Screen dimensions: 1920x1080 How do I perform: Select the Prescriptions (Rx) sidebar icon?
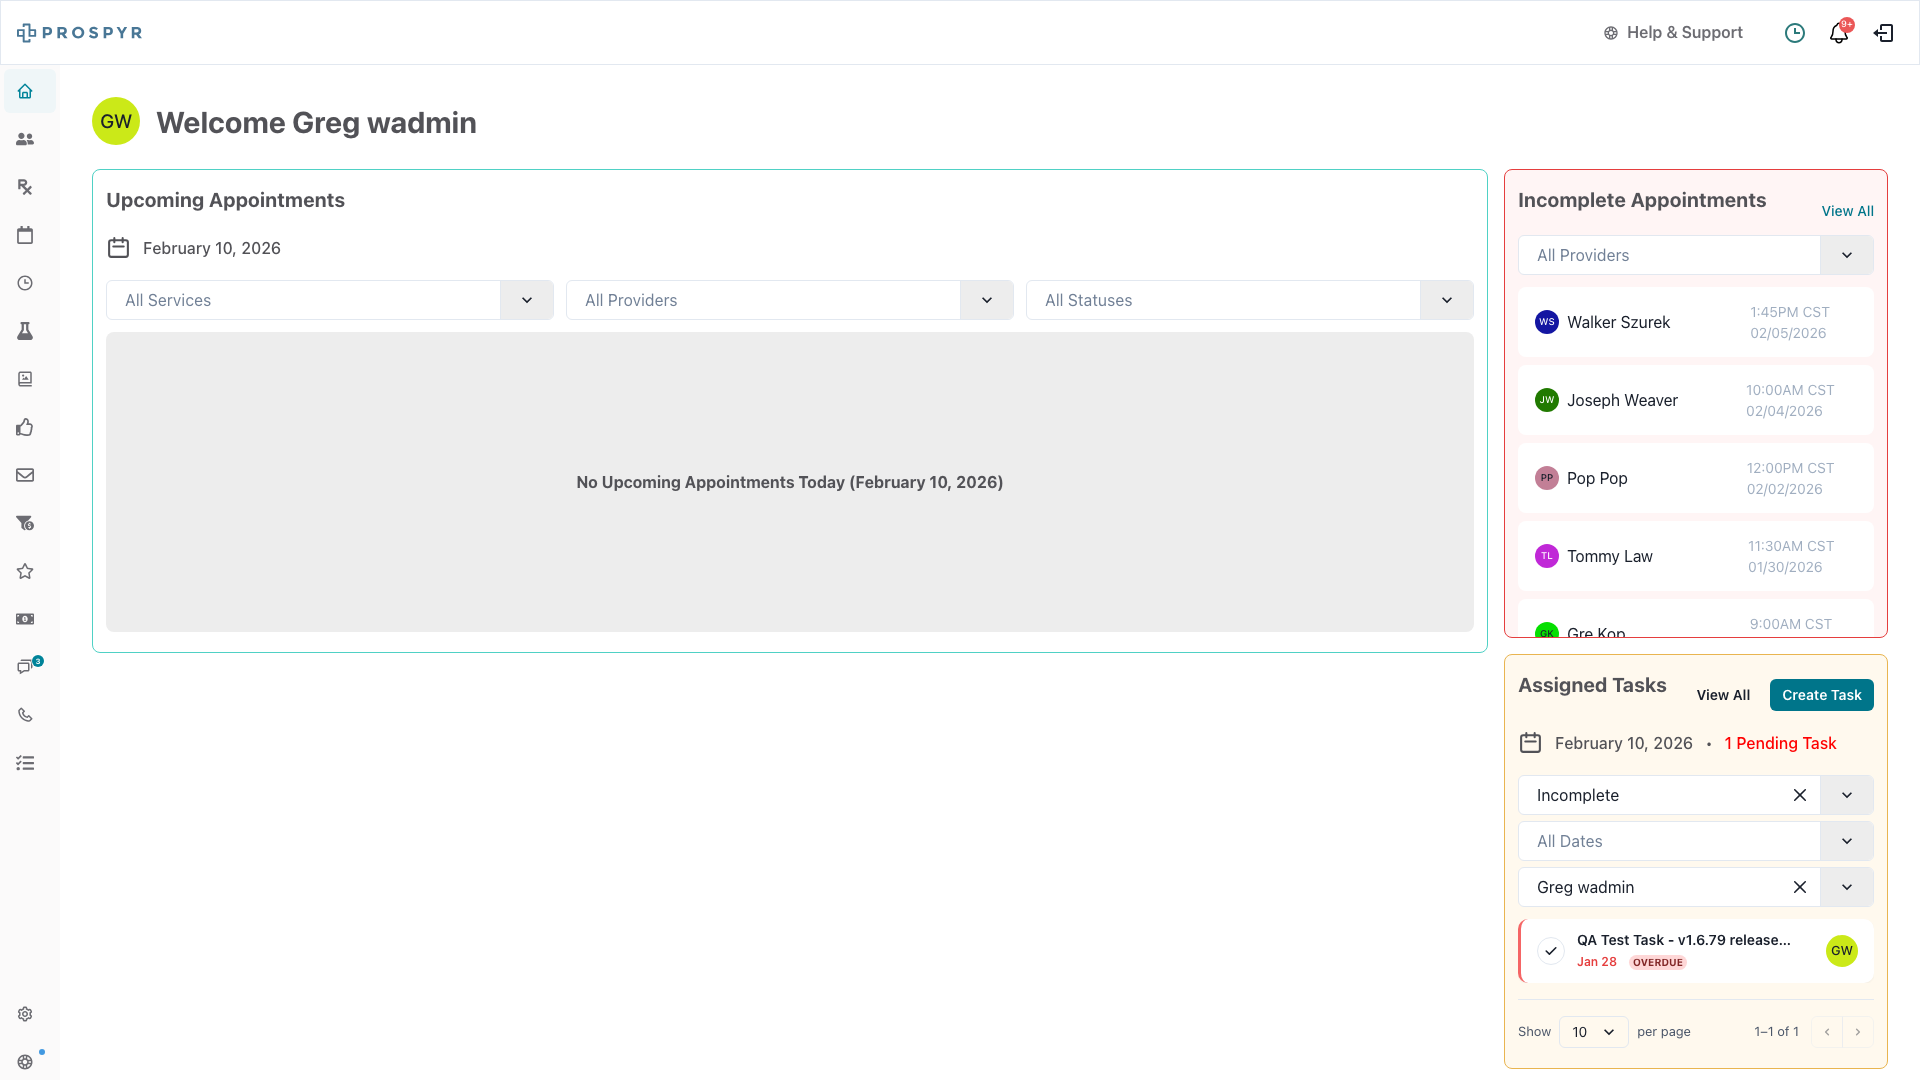coord(24,187)
